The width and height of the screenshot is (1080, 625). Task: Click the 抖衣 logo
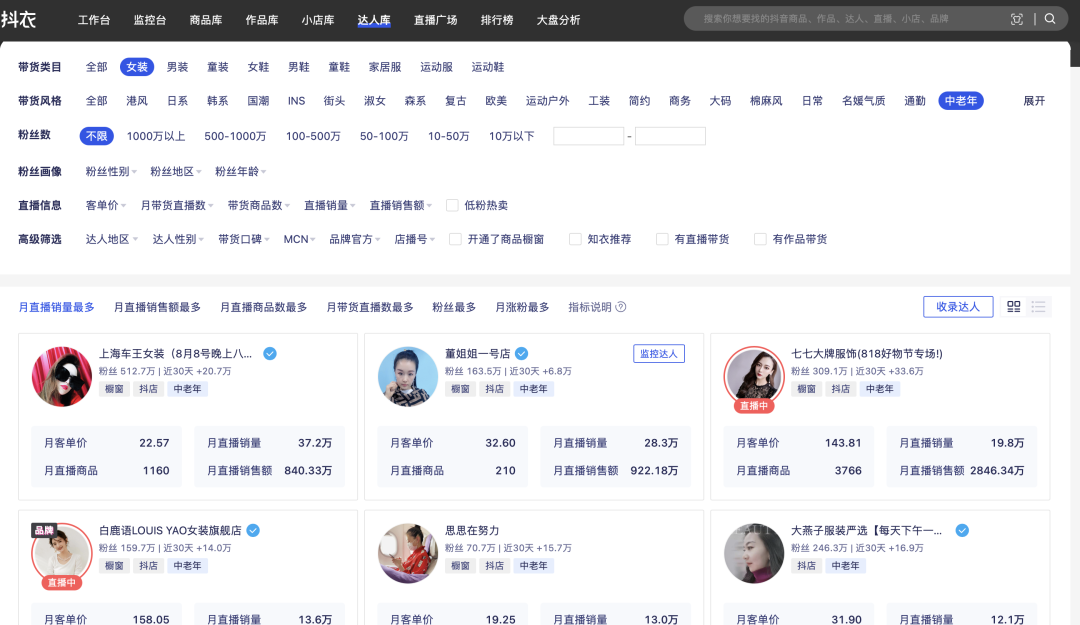19,19
